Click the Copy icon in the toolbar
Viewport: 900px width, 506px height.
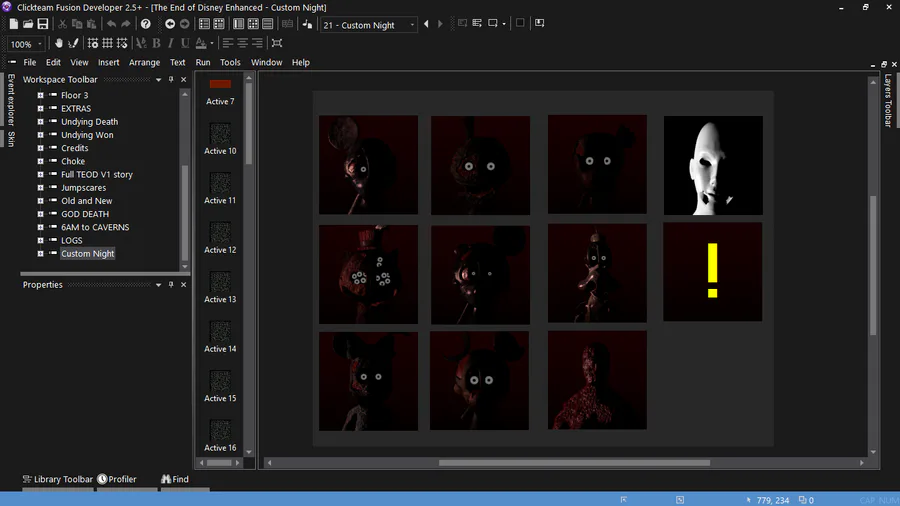point(77,24)
